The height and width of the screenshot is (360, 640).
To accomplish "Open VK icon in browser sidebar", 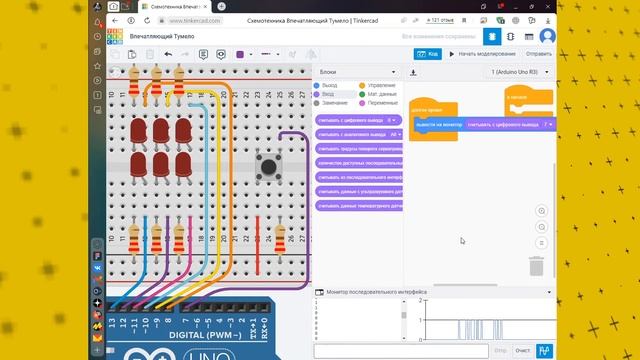I will pos(98,268).
